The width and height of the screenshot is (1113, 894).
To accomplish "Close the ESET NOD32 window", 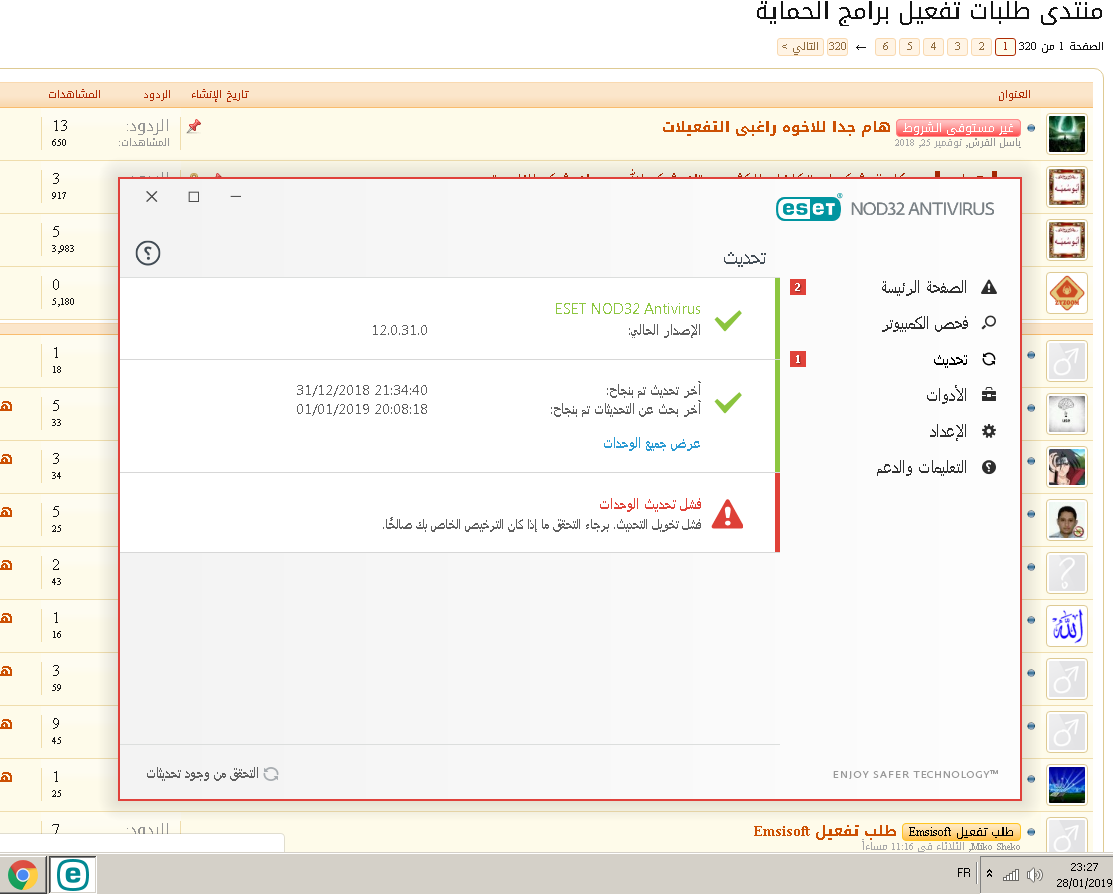I will 152,197.
